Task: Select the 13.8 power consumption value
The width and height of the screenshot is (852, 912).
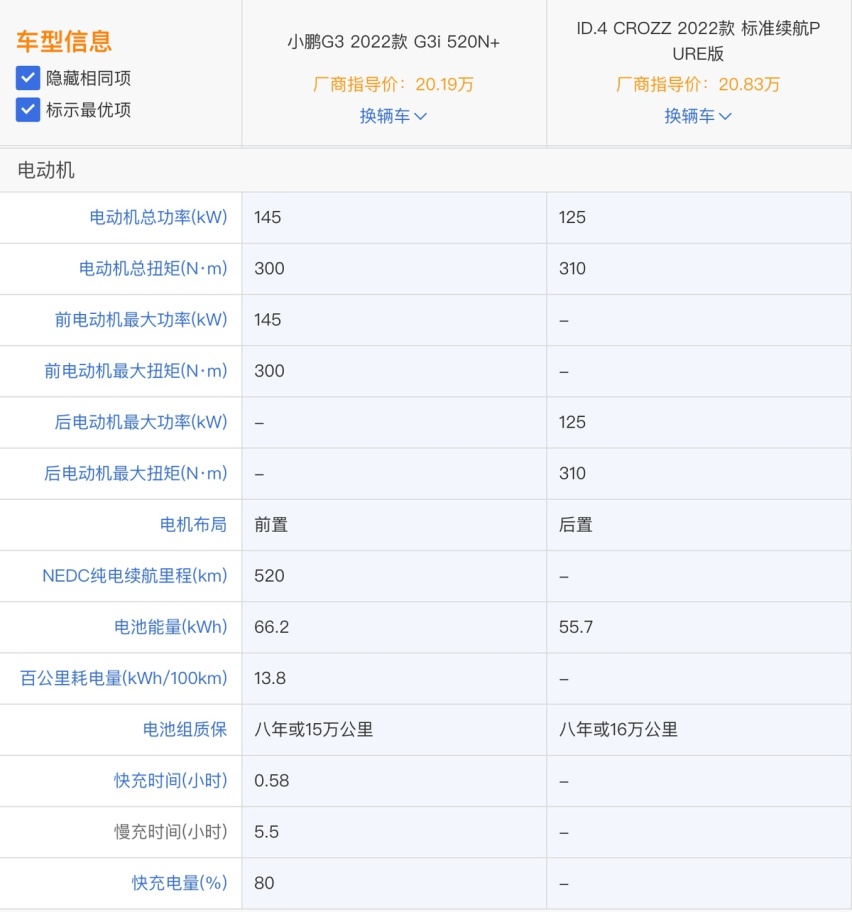Action: (270, 678)
